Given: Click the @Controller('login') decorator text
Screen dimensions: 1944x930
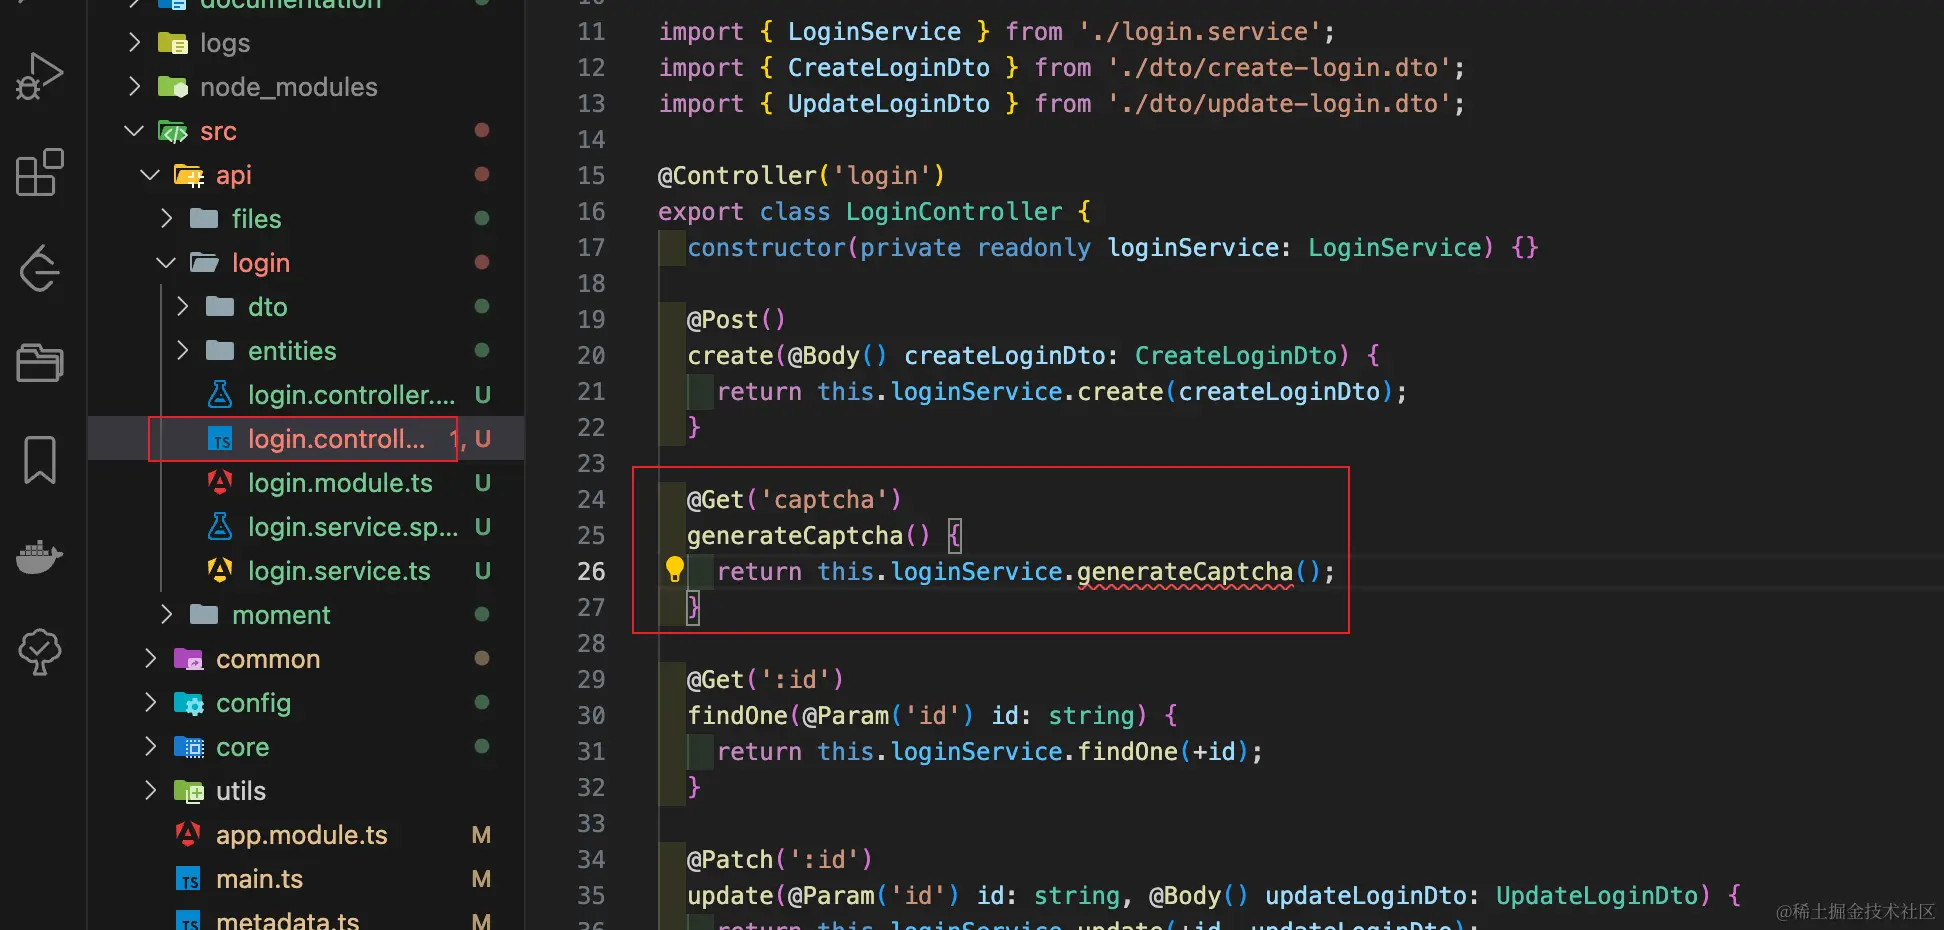Looking at the screenshot, I should point(801,176).
